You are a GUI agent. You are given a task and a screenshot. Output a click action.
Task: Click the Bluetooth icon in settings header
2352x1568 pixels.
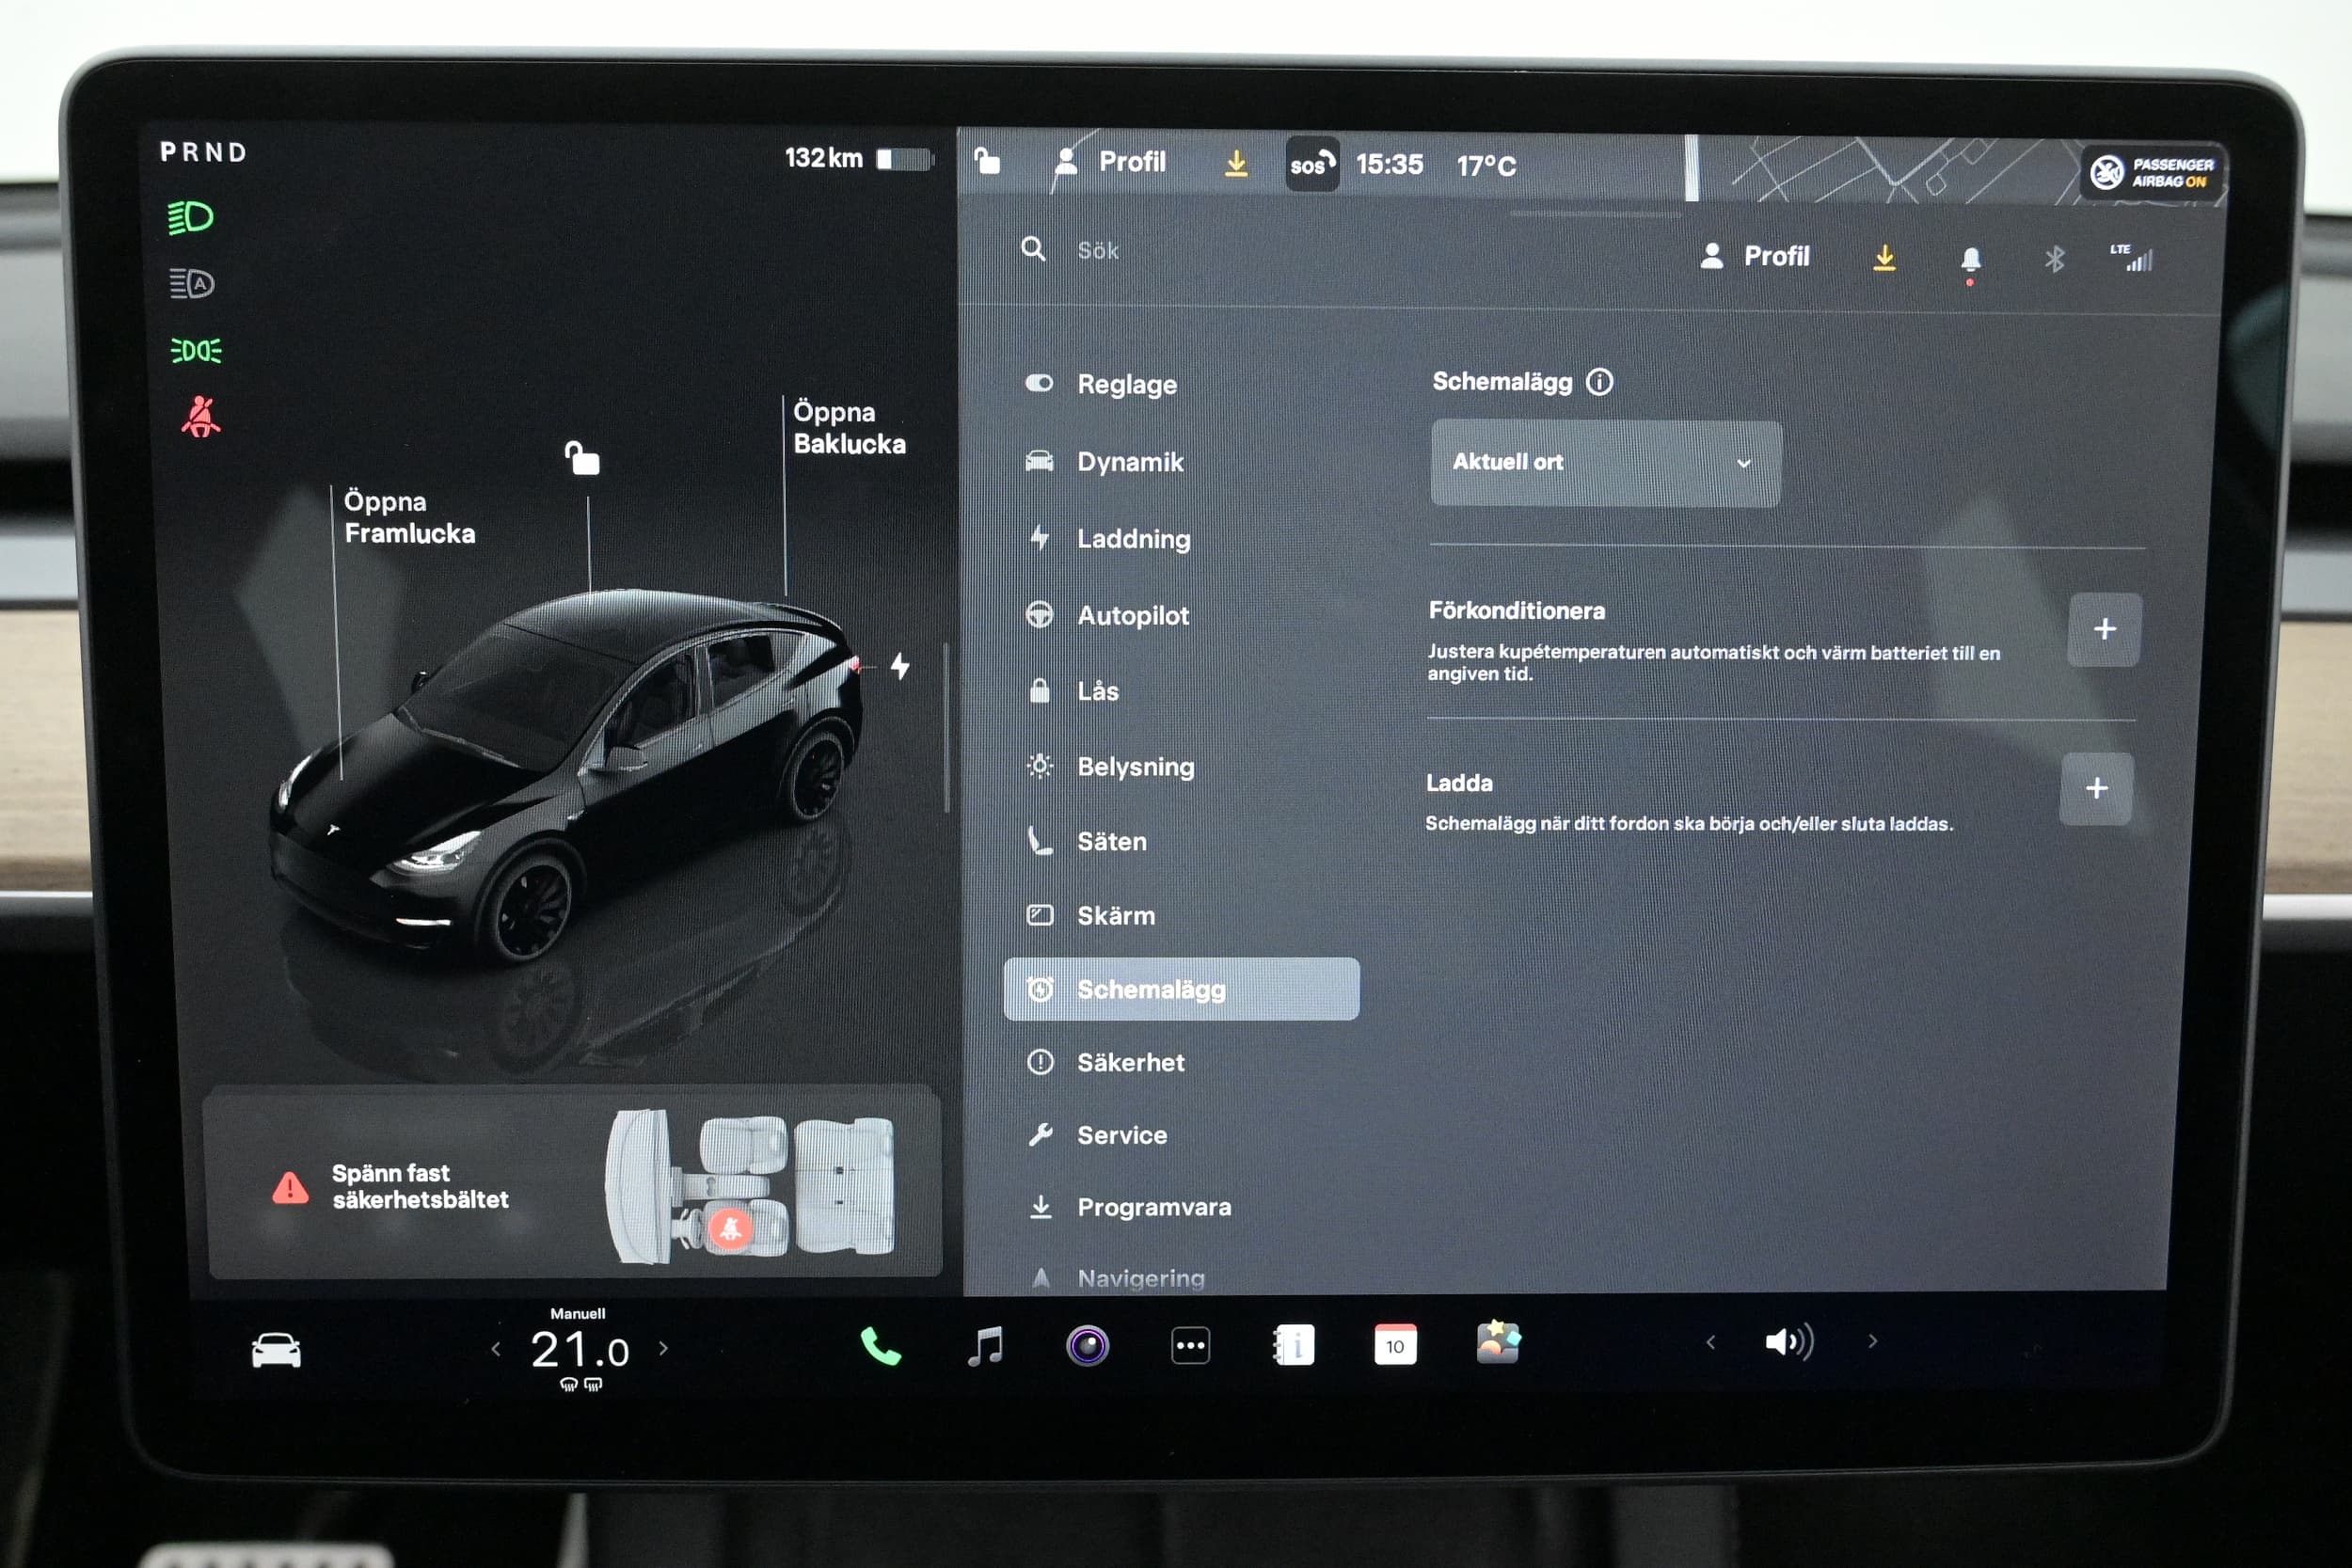point(2054,260)
